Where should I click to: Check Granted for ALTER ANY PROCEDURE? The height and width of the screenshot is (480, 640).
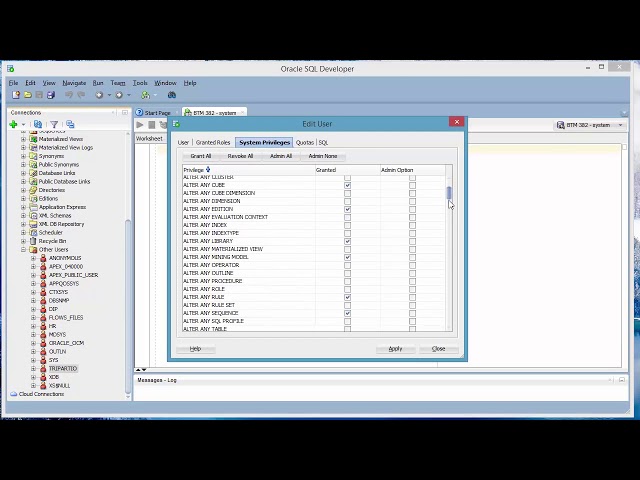(x=347, y=281)
